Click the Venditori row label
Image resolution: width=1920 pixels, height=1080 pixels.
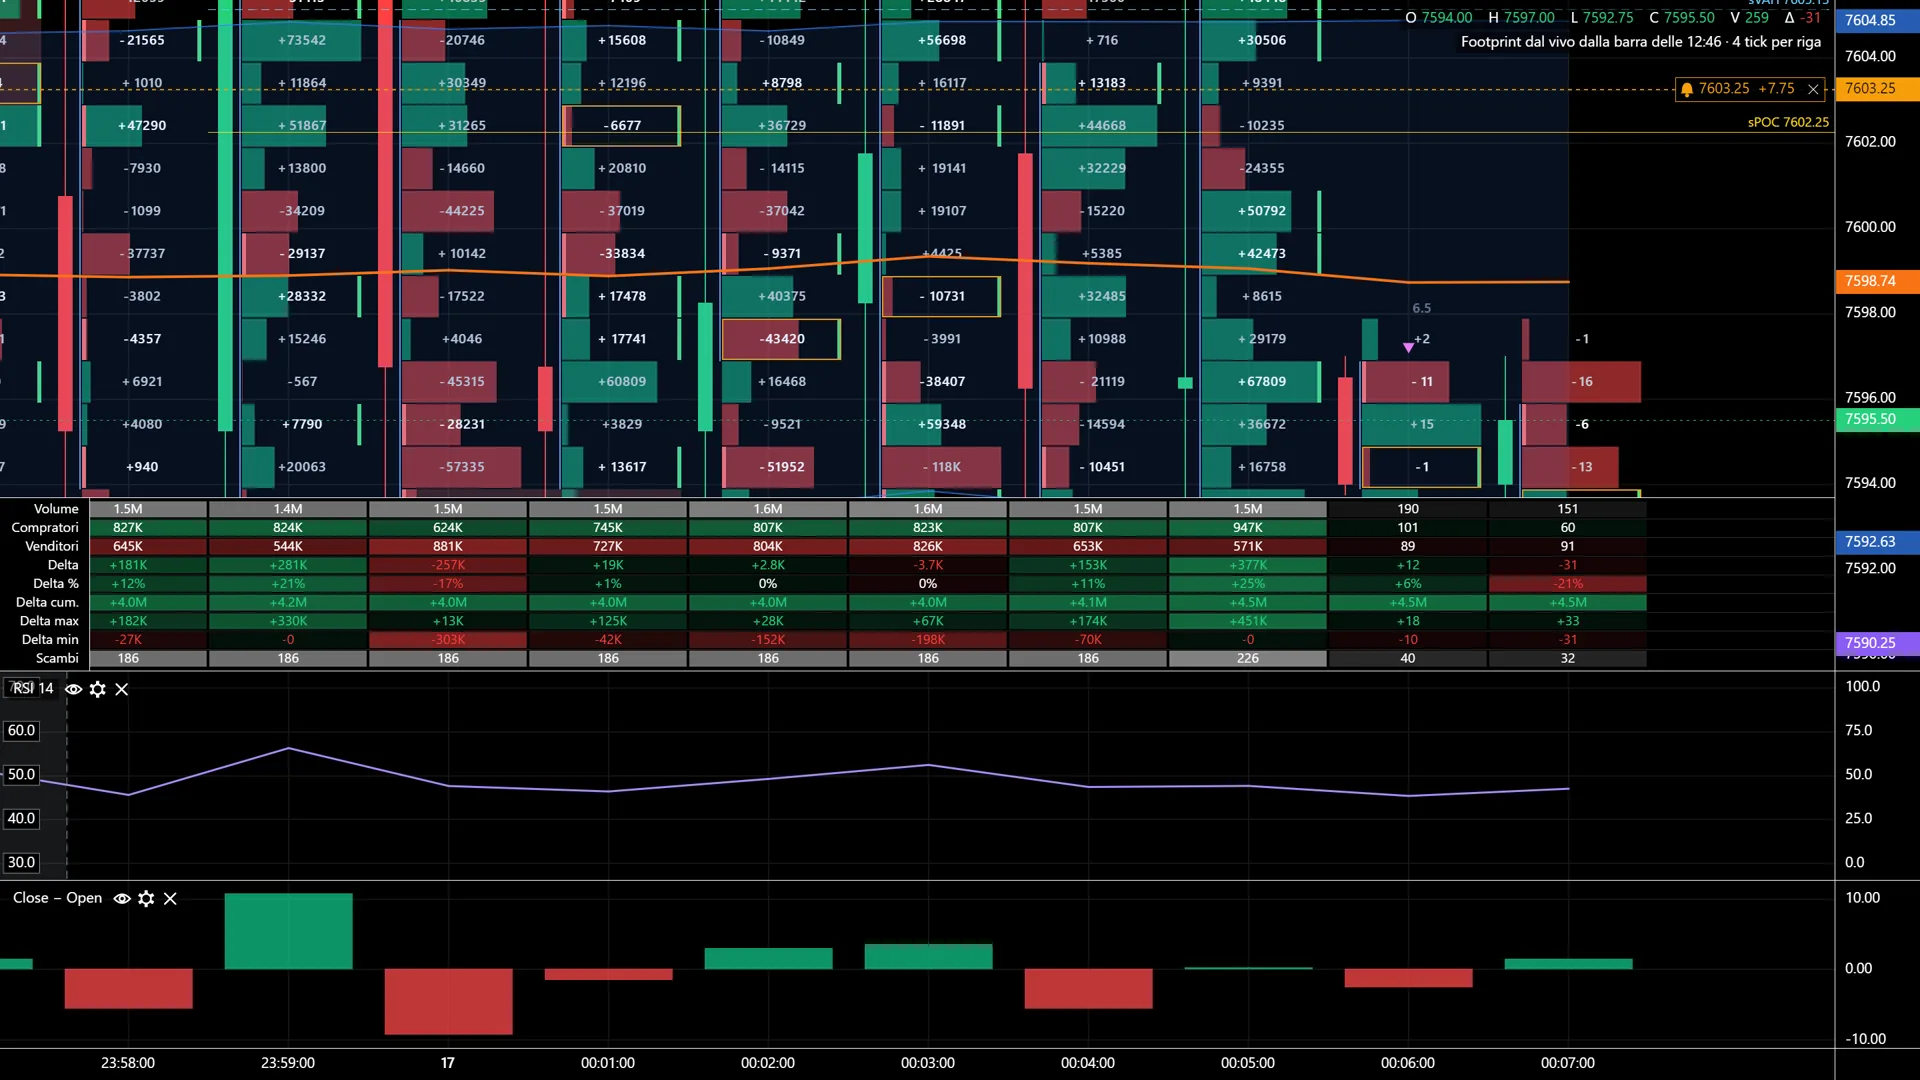pyautogui.click(x=52, y=547)
